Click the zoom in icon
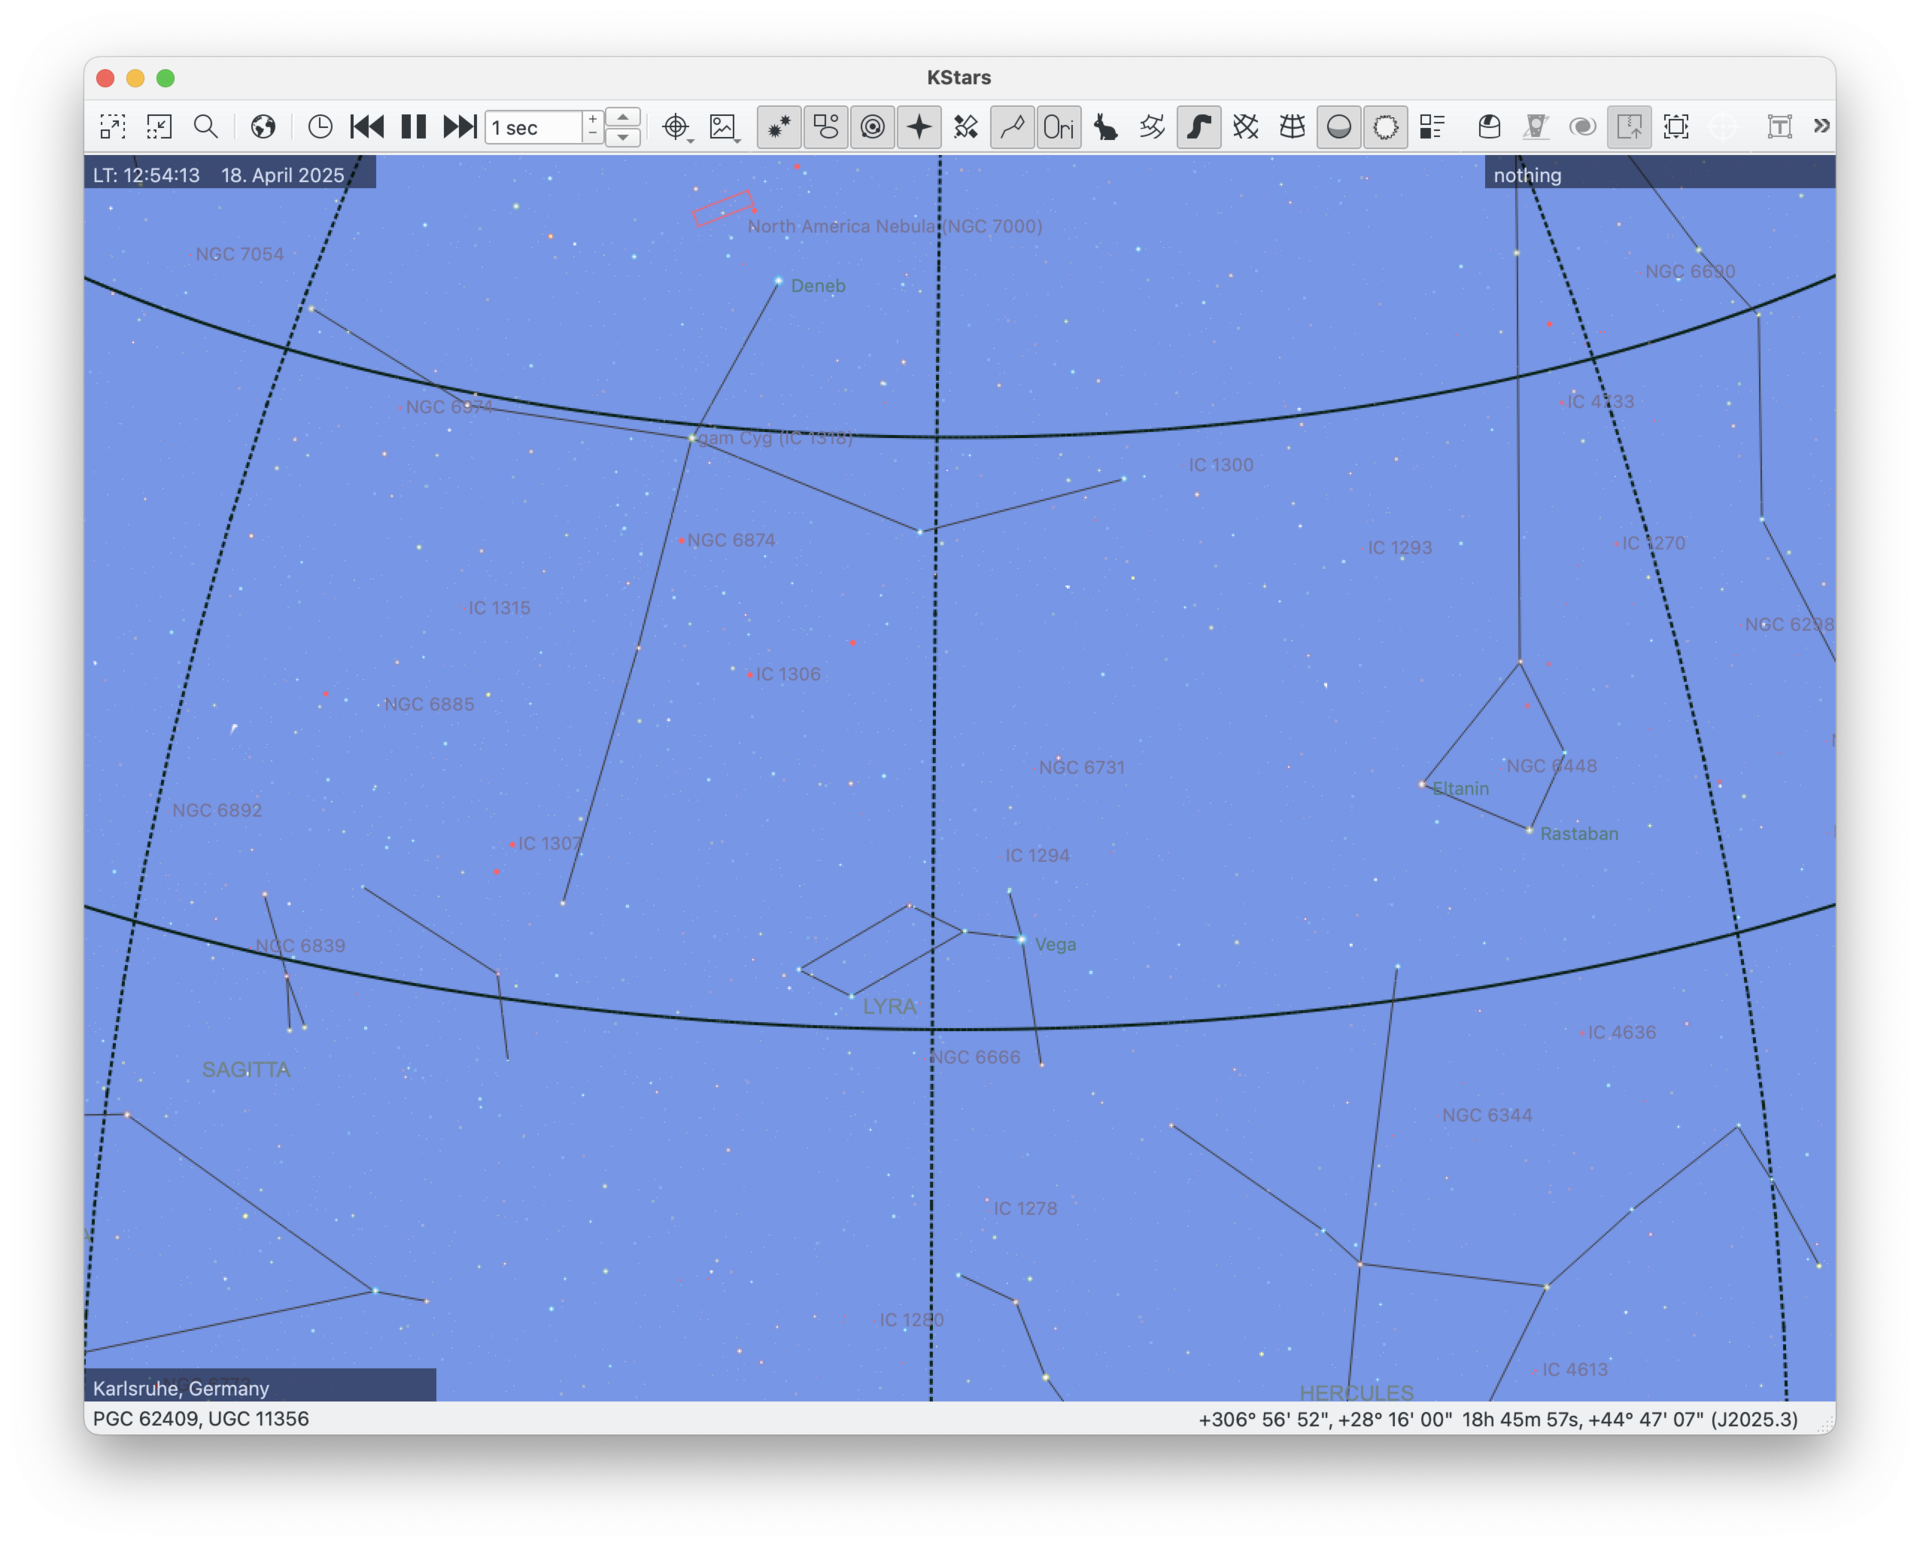Image resolution: width=1920 pixels, height=1546 pixels. click(x=113, y=127)
